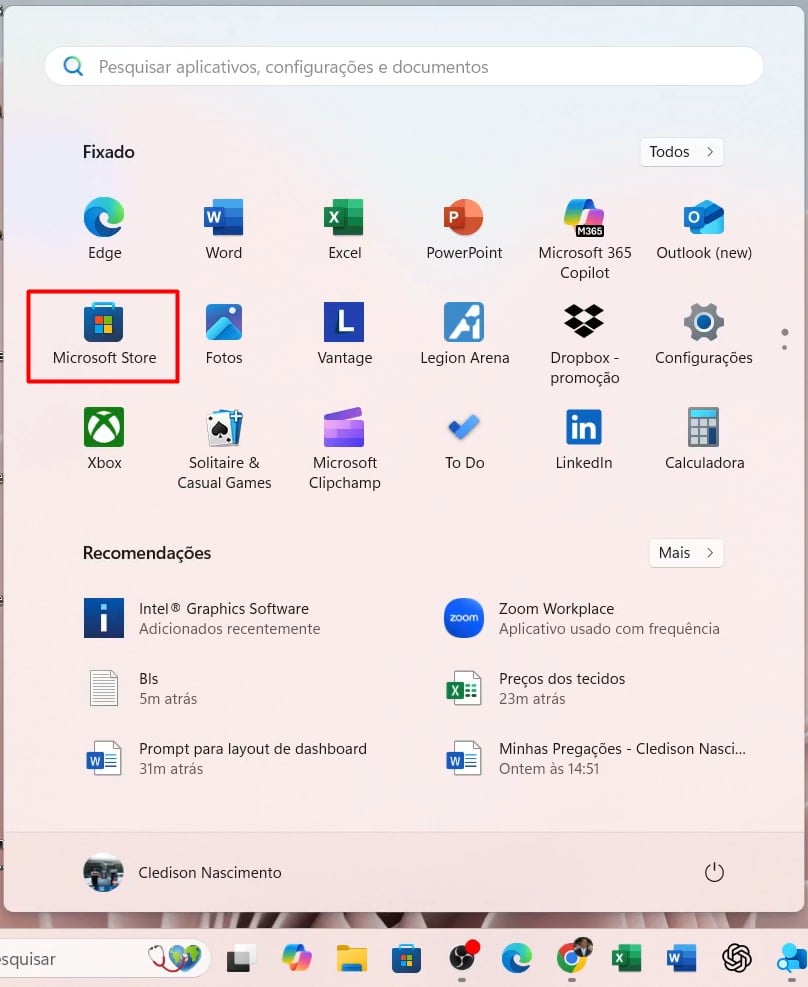Launch the Vantage app
This screenshot has height=987, width=808.
(344, 334)
